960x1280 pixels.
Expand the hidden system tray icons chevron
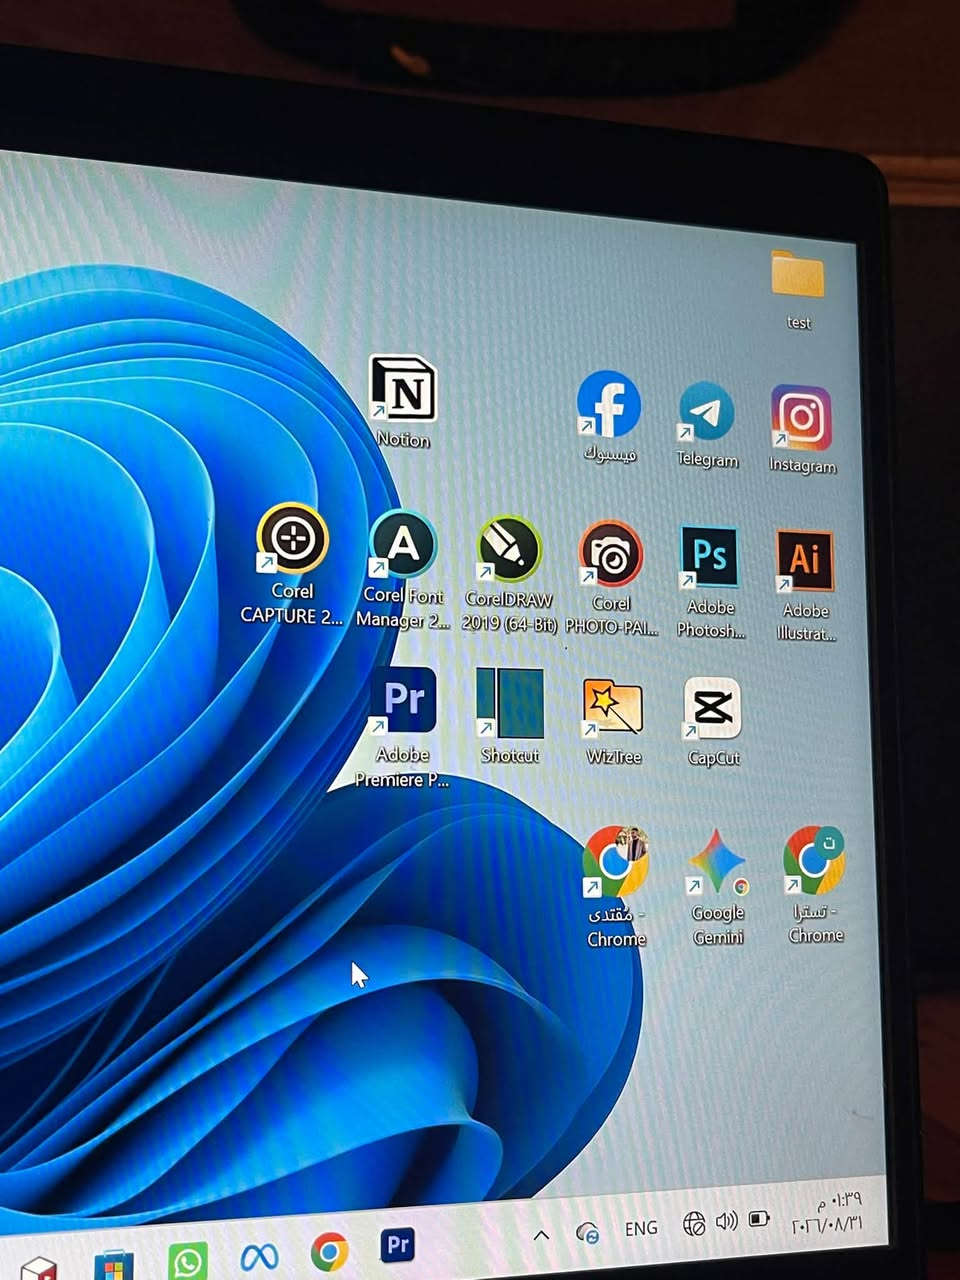(541, 1235)
